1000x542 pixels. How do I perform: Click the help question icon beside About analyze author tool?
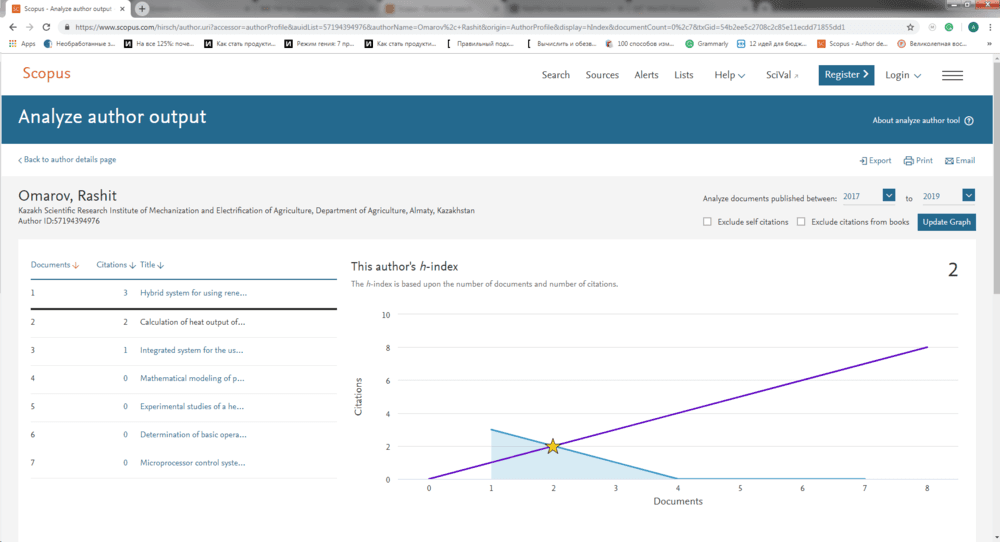969,121
